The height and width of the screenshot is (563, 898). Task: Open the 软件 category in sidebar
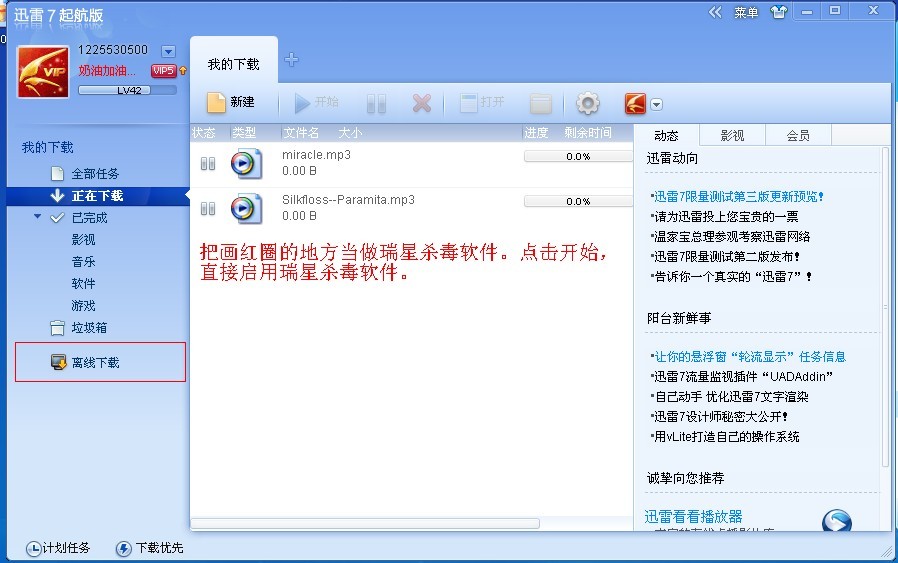coord(84,284)
